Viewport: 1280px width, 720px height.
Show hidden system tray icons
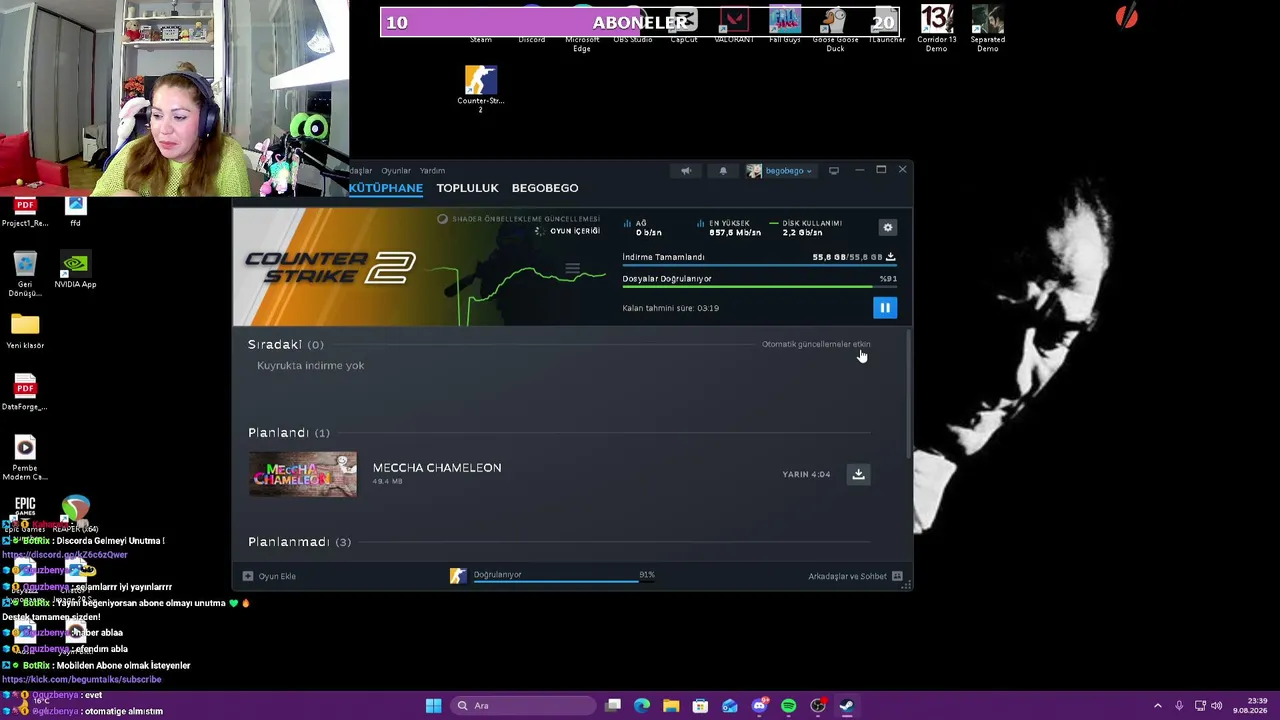point(1158,706)
